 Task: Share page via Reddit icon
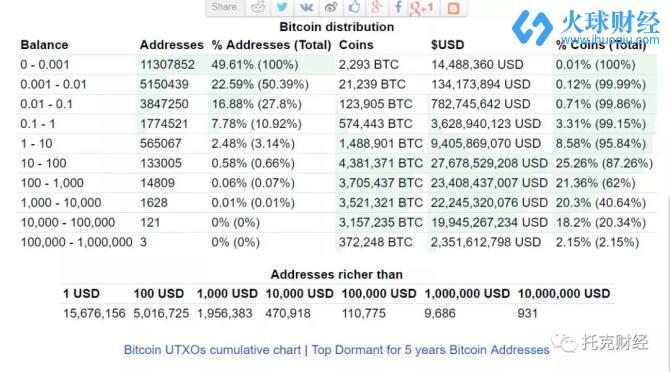[x=258, y=7]
